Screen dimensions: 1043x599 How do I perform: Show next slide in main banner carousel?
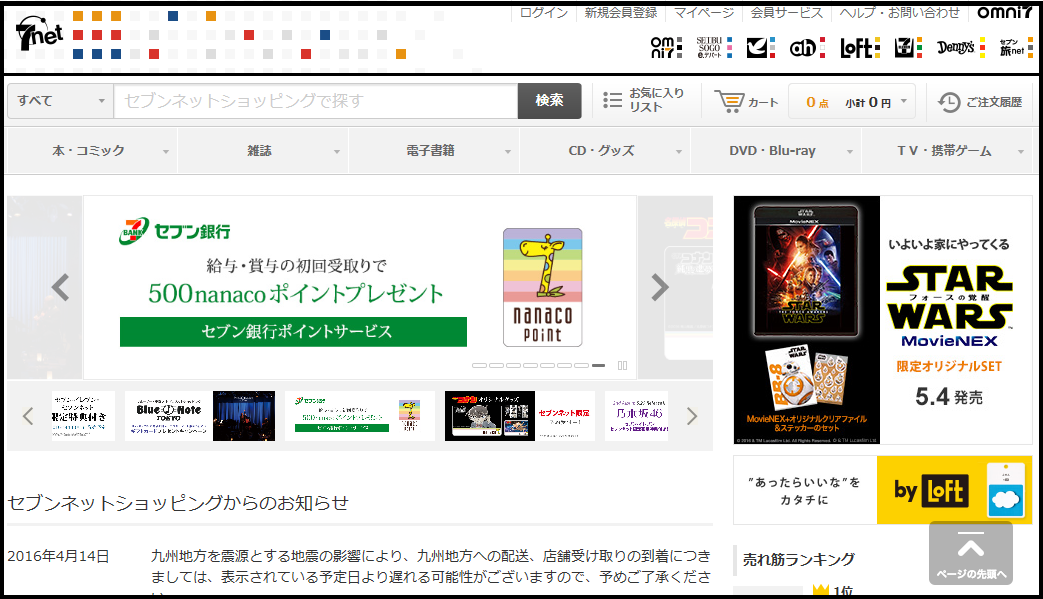[x=659, y=287]
